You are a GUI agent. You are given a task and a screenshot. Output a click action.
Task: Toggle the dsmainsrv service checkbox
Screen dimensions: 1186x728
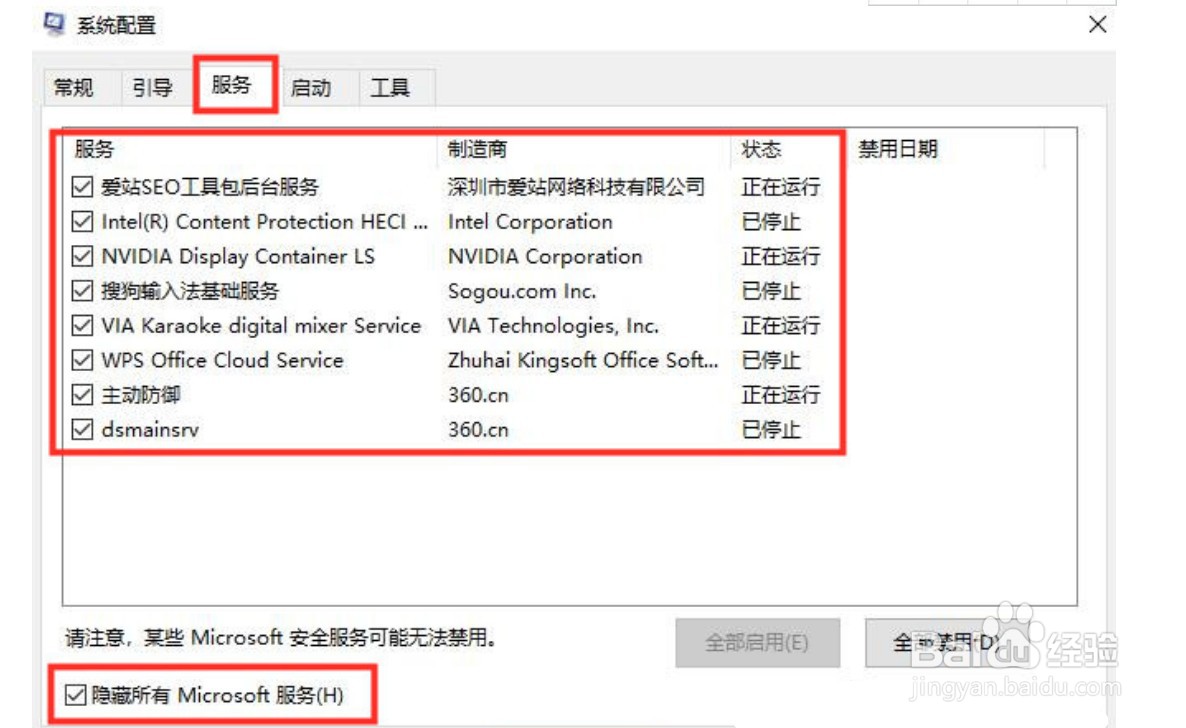[82, 430]
